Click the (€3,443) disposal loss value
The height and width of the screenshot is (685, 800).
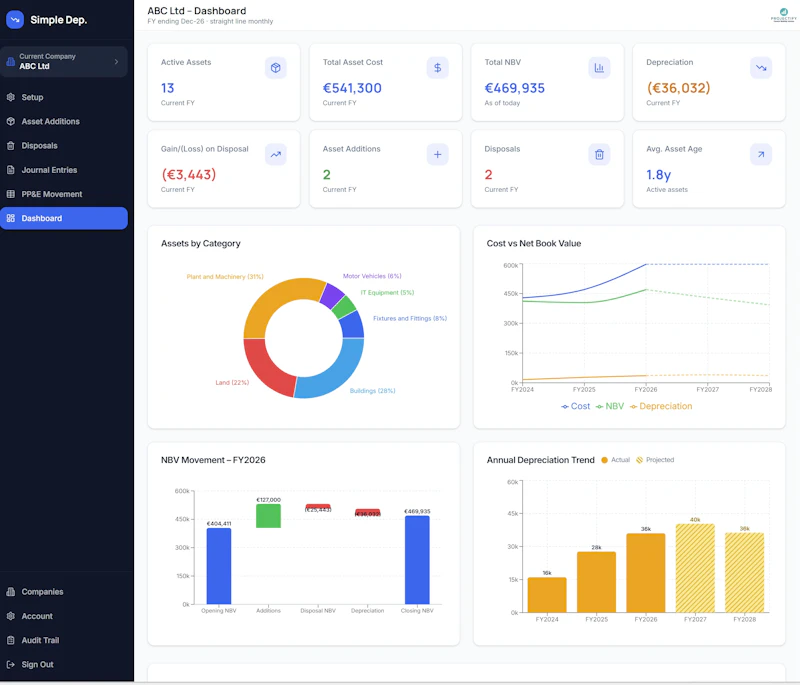click(189, 175)
